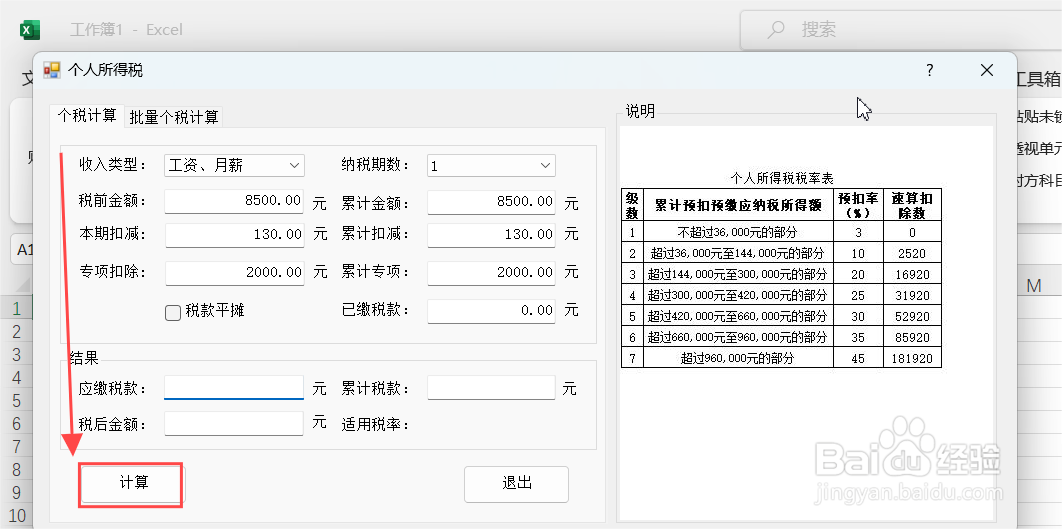Image resolution: width=1062 pixels, height=529 pixels.
Task: Click the 退出 button
Action: coord(516,484)
